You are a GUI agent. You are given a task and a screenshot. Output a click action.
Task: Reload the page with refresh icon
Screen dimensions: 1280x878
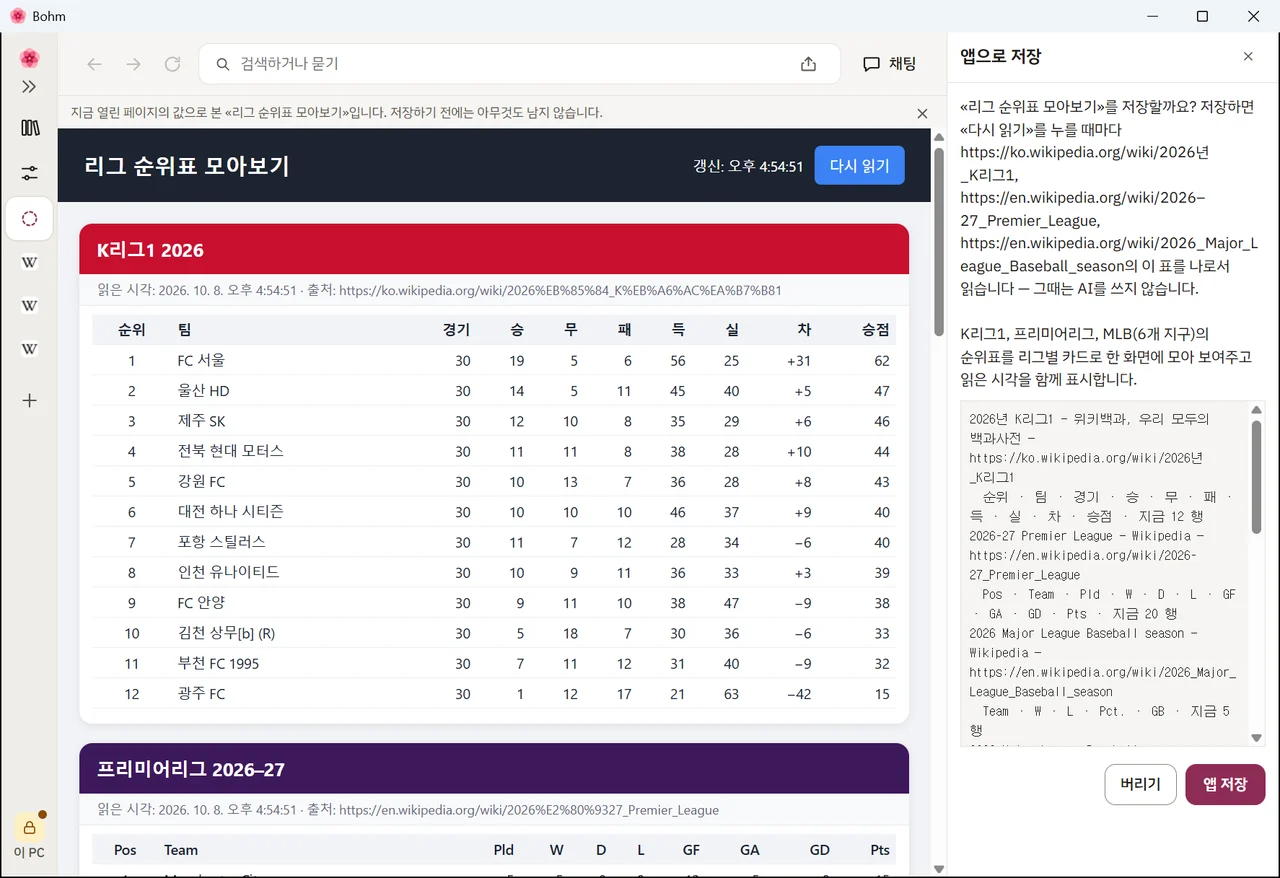coord(172,64)
